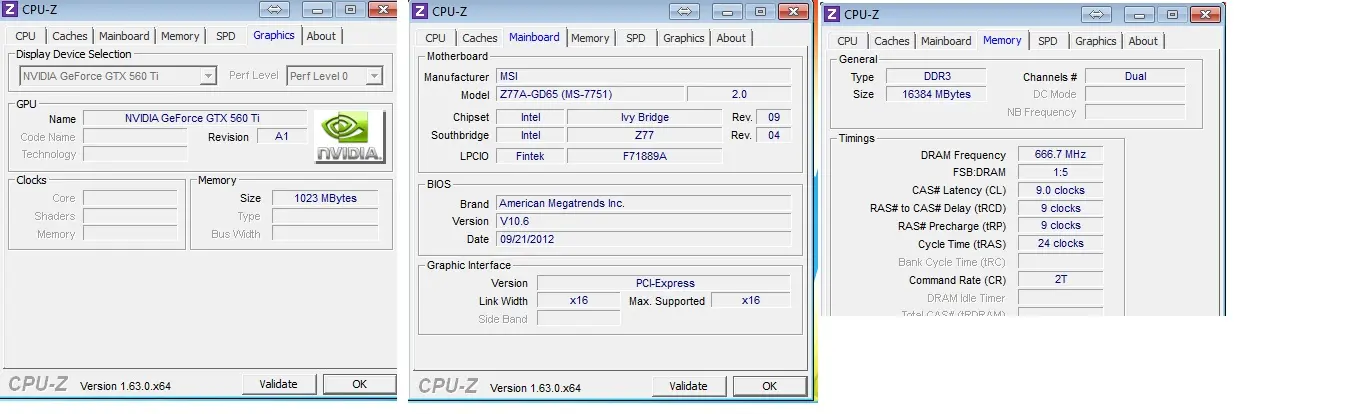Click the double-arrow title button in the Graphics window
This screenshot has width=1367, height=414.
275,10
